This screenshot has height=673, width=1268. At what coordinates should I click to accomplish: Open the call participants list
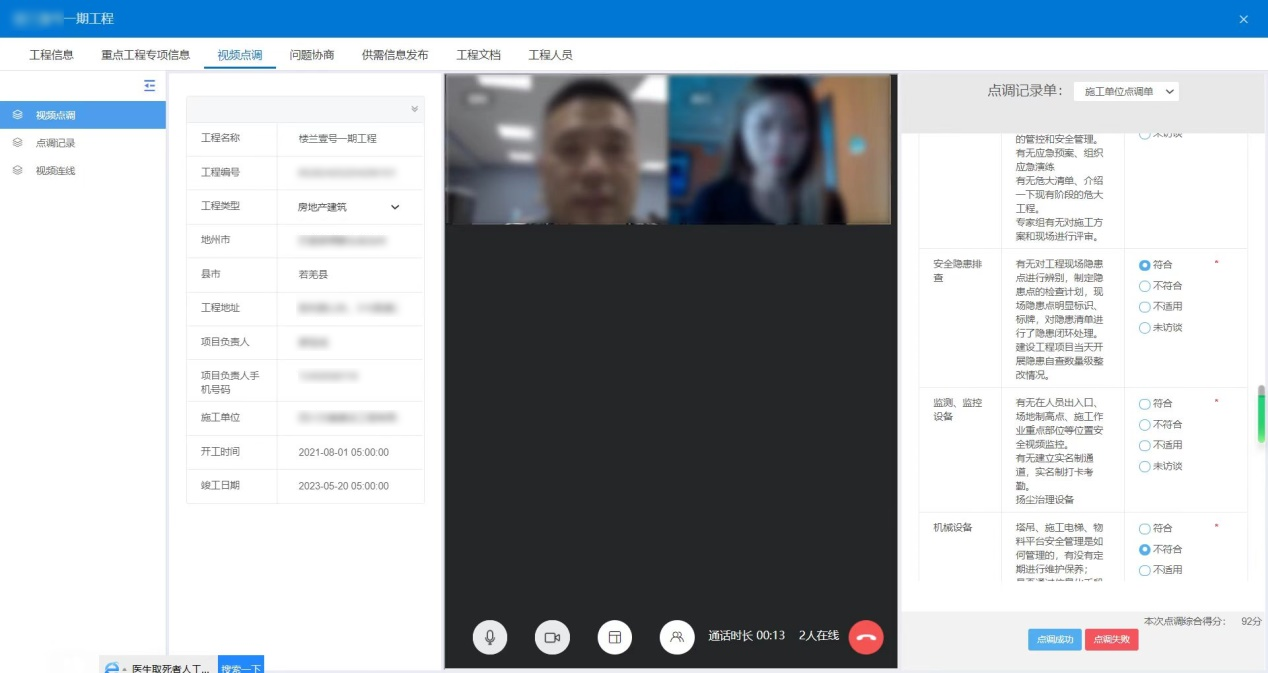[677, 637]
